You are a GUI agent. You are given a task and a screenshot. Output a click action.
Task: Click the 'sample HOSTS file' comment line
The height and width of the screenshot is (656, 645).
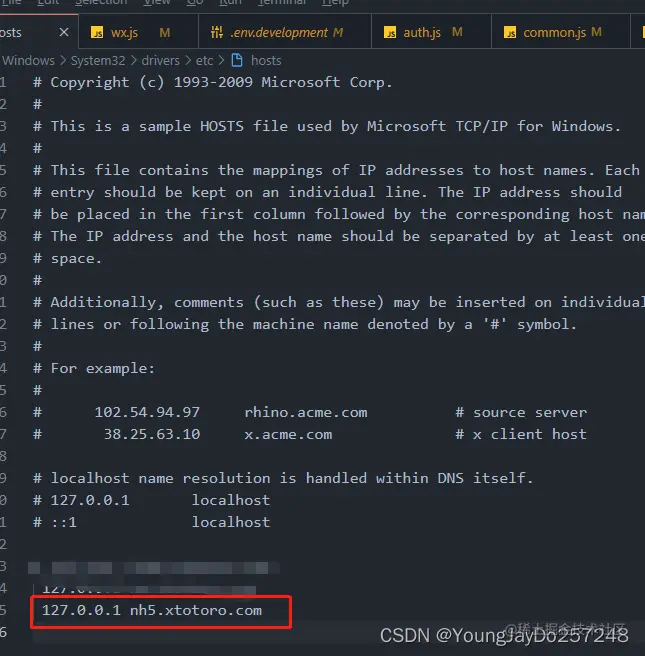pyautogui.click(x=327, y=126)
